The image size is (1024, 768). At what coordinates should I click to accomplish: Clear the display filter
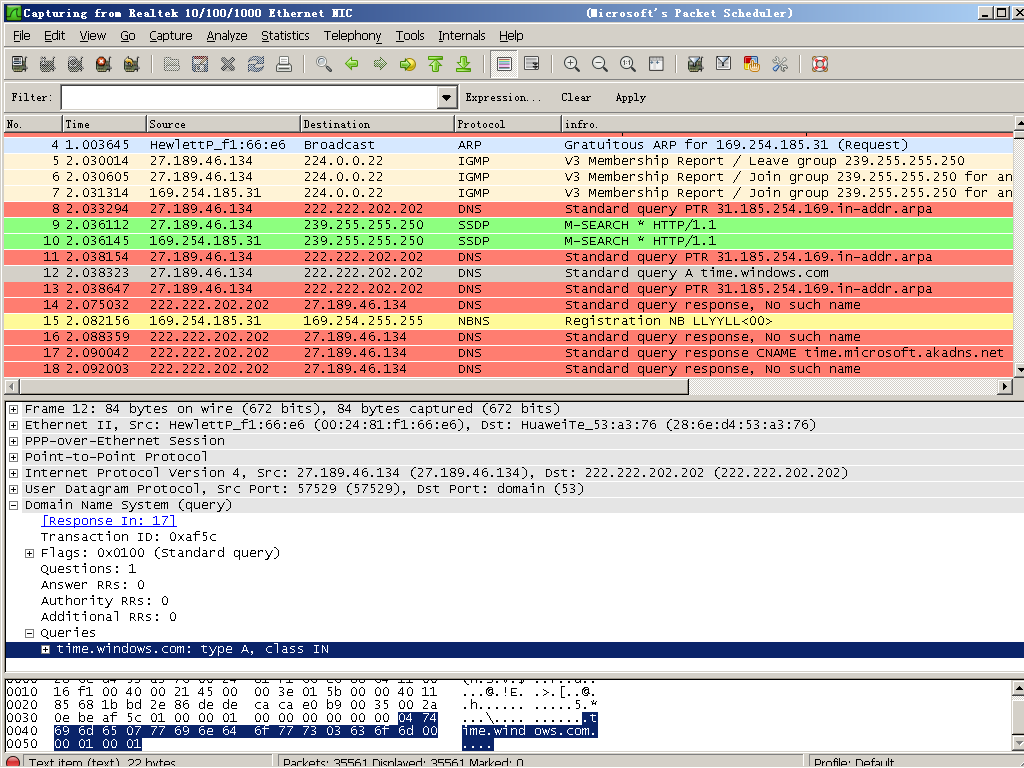[576, 97]
